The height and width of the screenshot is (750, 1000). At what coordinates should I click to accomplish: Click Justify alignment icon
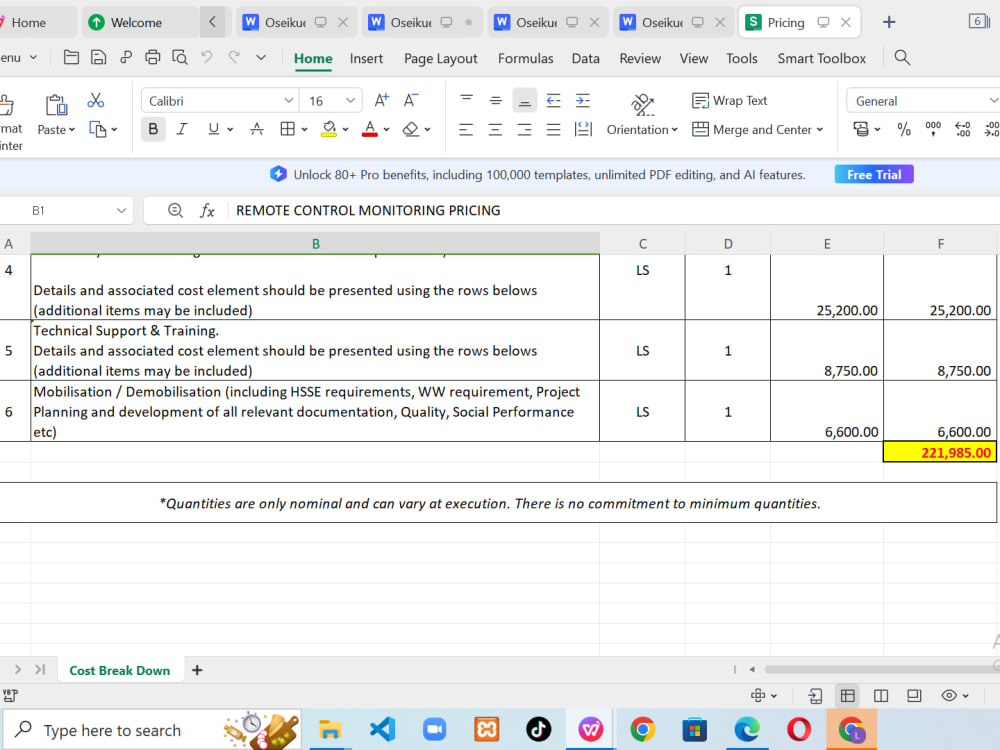pyautogui.click(x=554, y=129)
